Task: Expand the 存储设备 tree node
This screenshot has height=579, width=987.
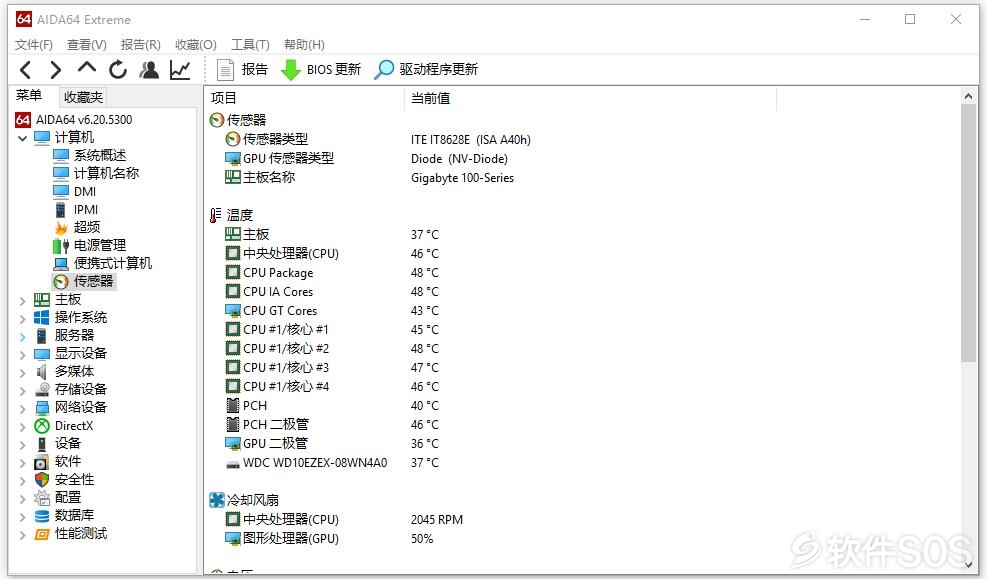Action: click(23, 391)
